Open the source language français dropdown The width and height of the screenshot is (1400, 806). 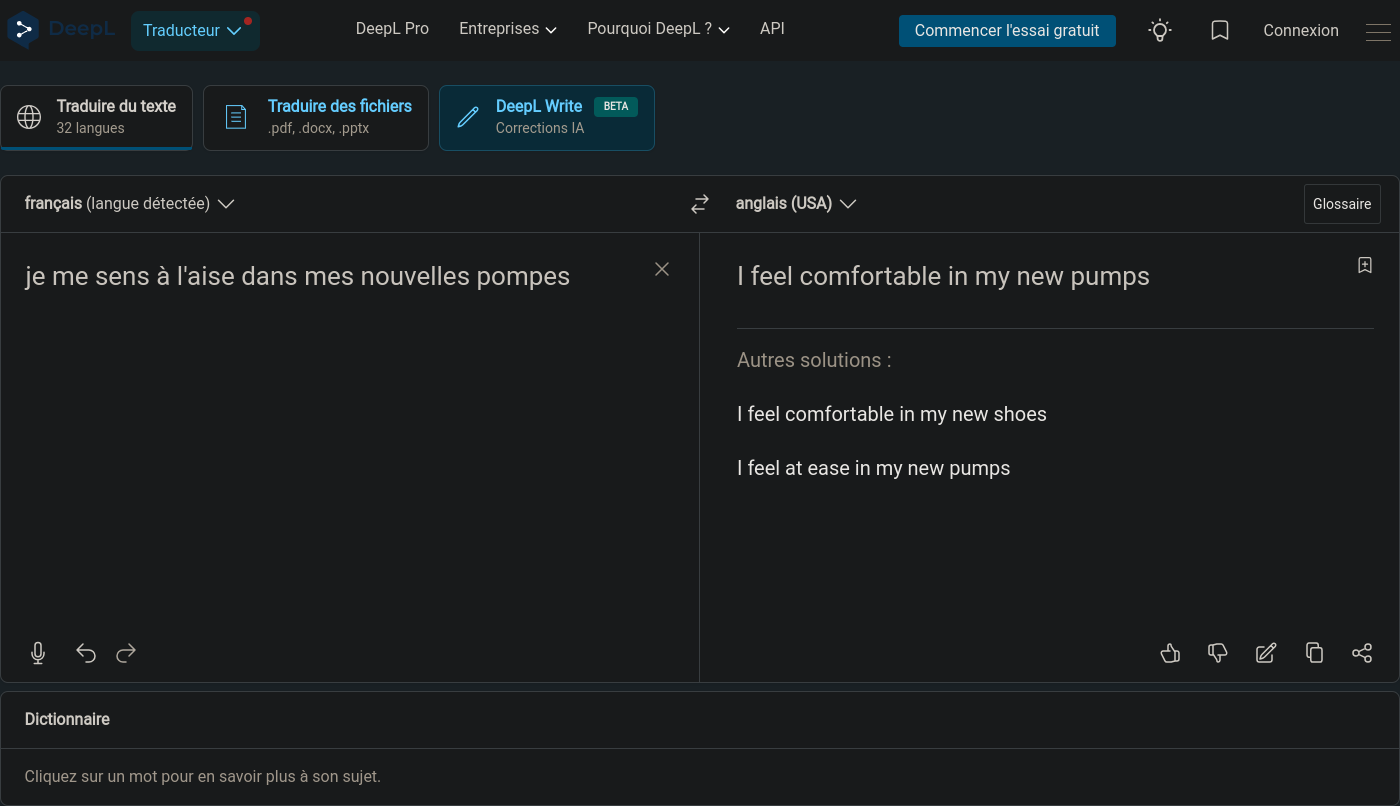click(x=130, y=204)
